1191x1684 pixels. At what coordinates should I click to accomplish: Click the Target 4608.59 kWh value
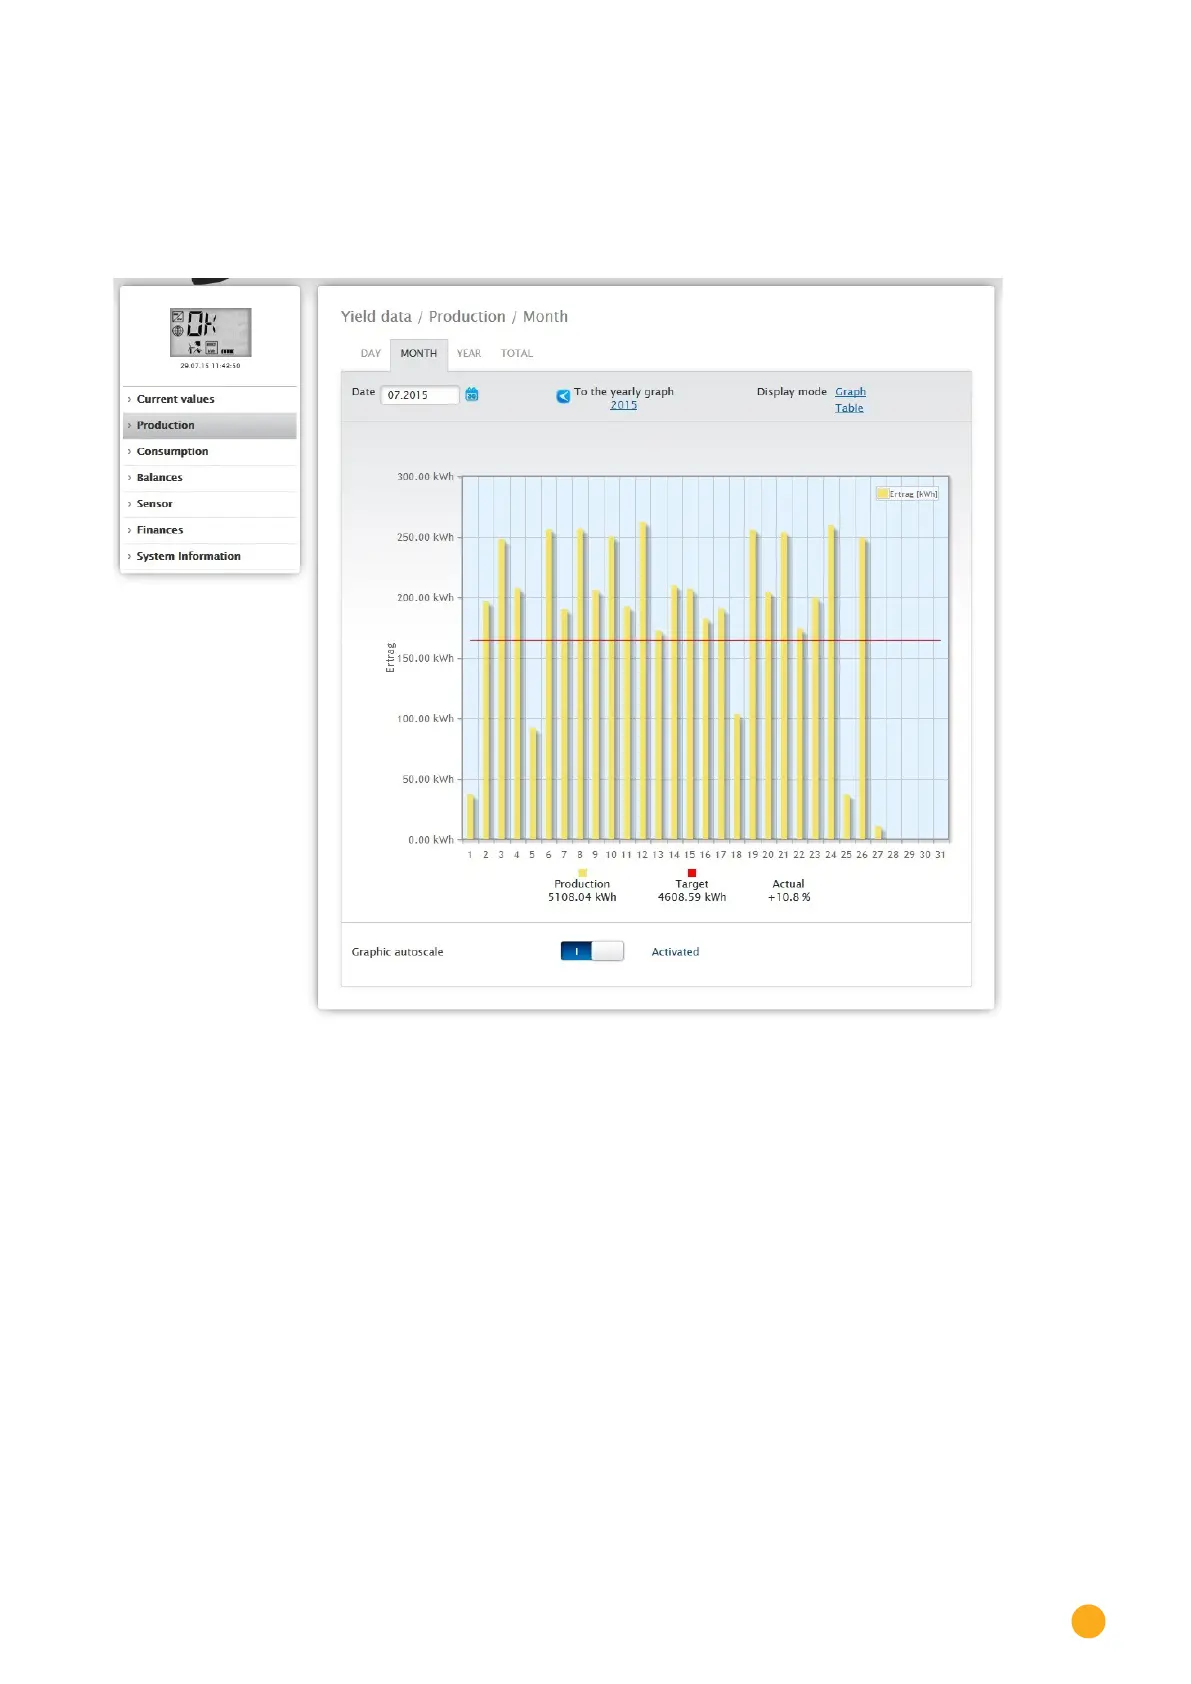692,897
